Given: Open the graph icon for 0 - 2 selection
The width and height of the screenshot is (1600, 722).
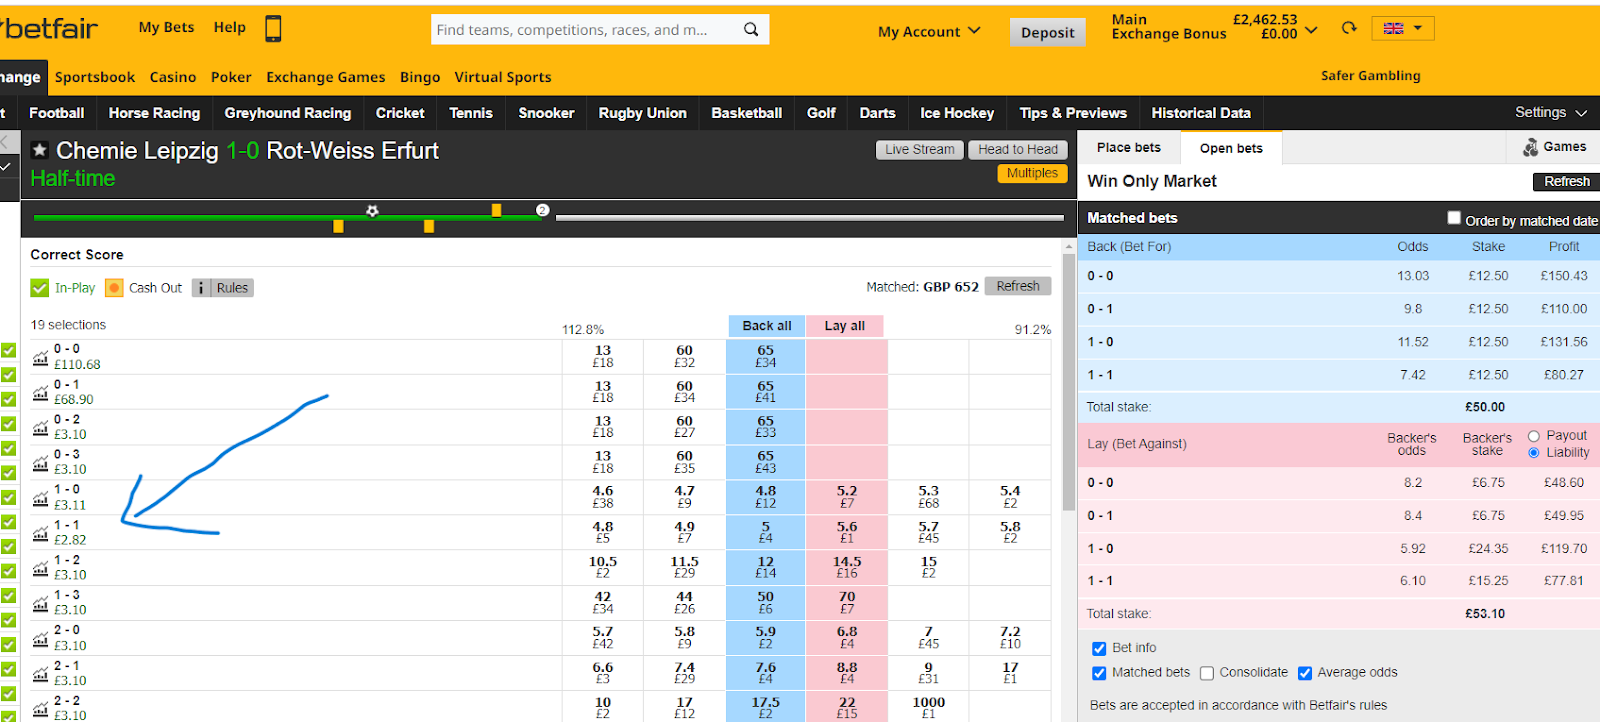Looking at the screenshot, I should pyautogui.click(x=40, y=427).
